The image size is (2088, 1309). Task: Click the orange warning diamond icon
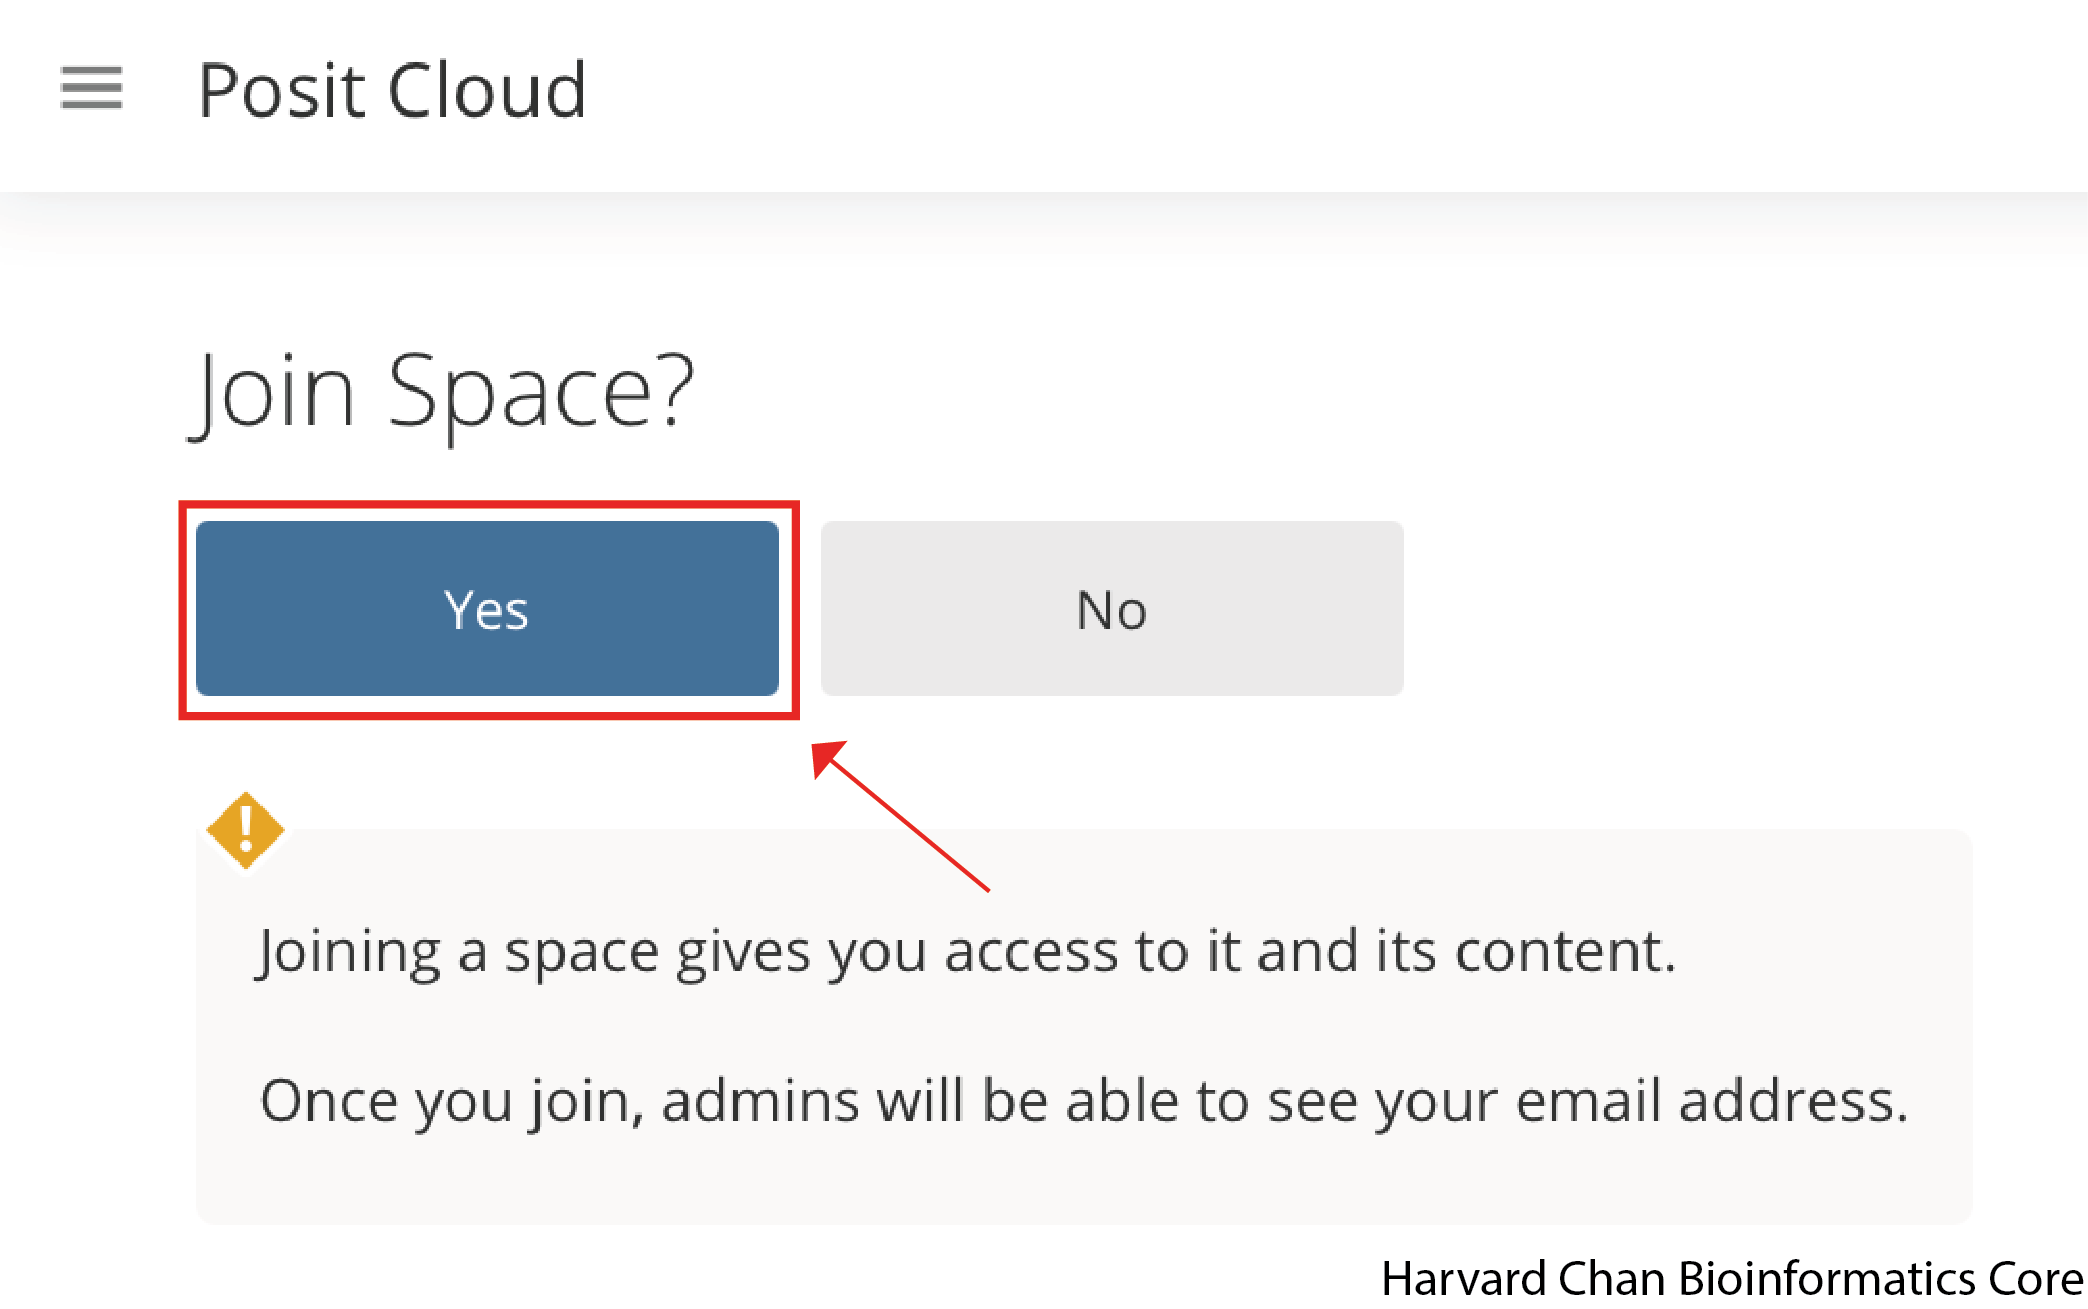click(x=245, y=830)
